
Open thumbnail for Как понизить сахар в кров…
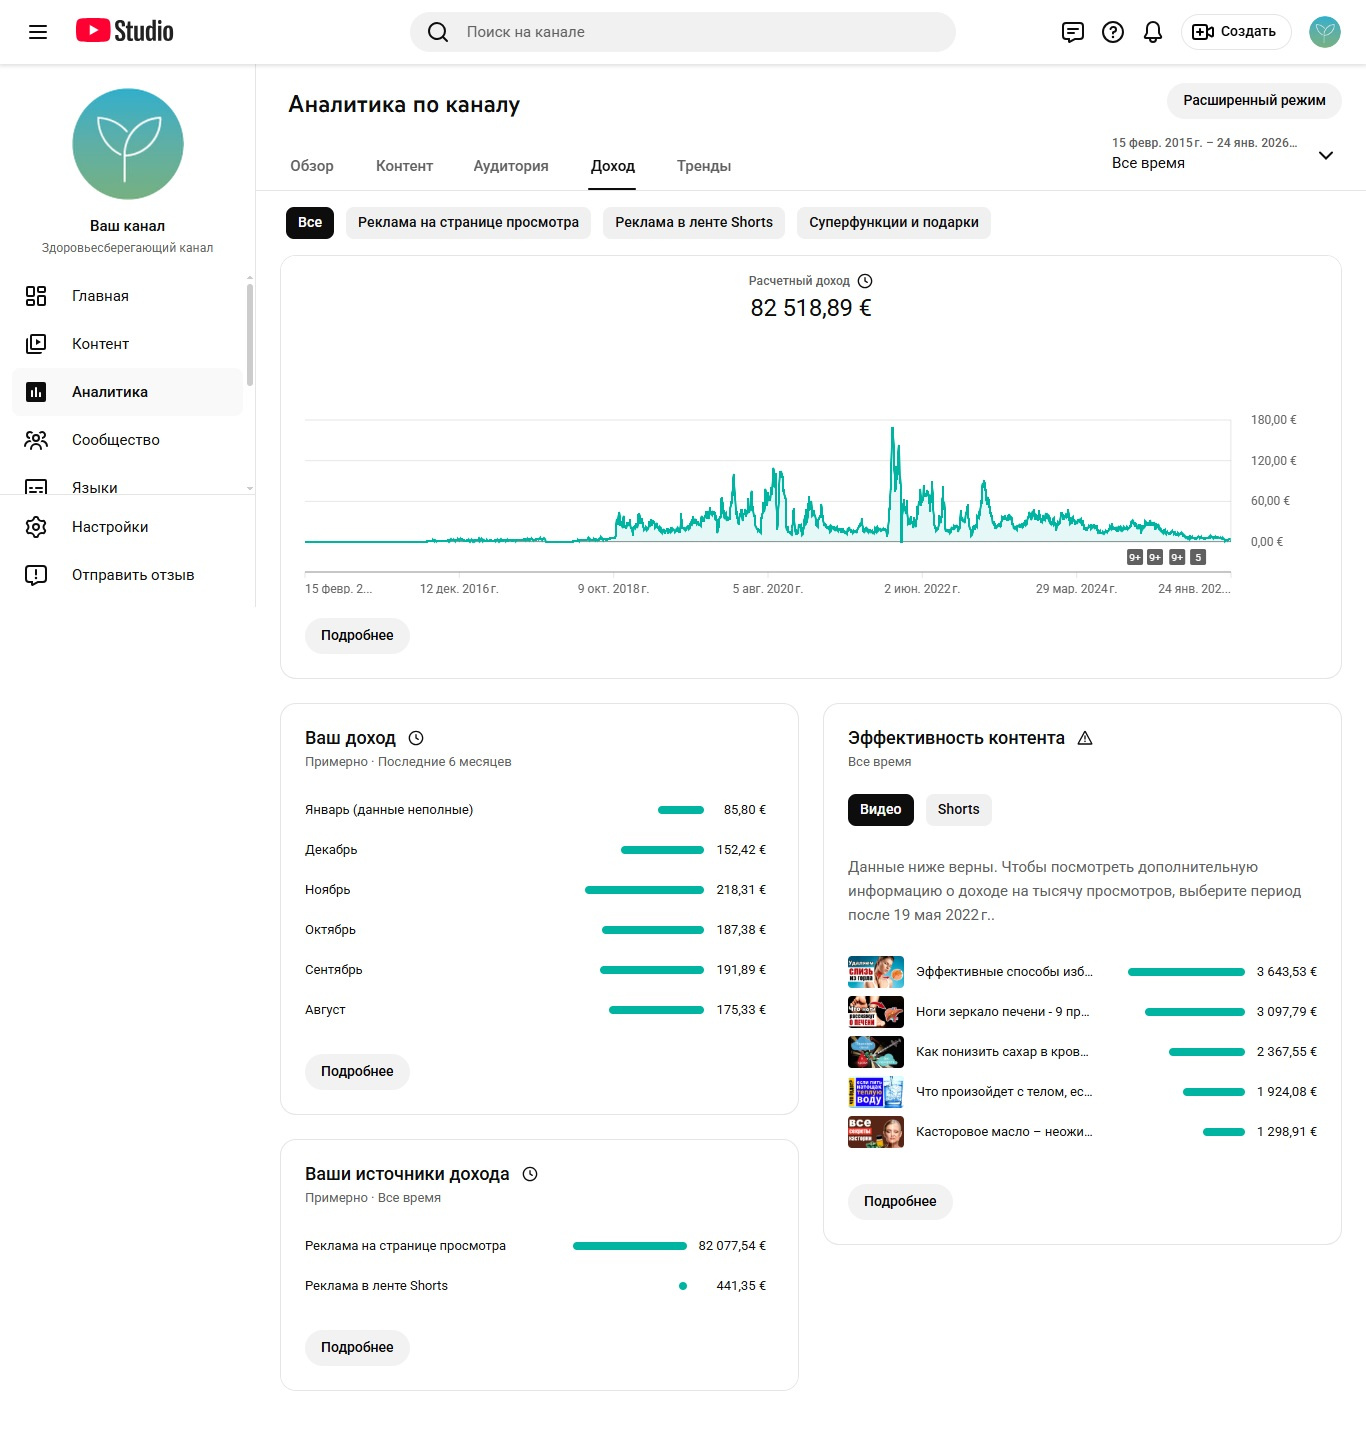click(x=876, y=1052)
